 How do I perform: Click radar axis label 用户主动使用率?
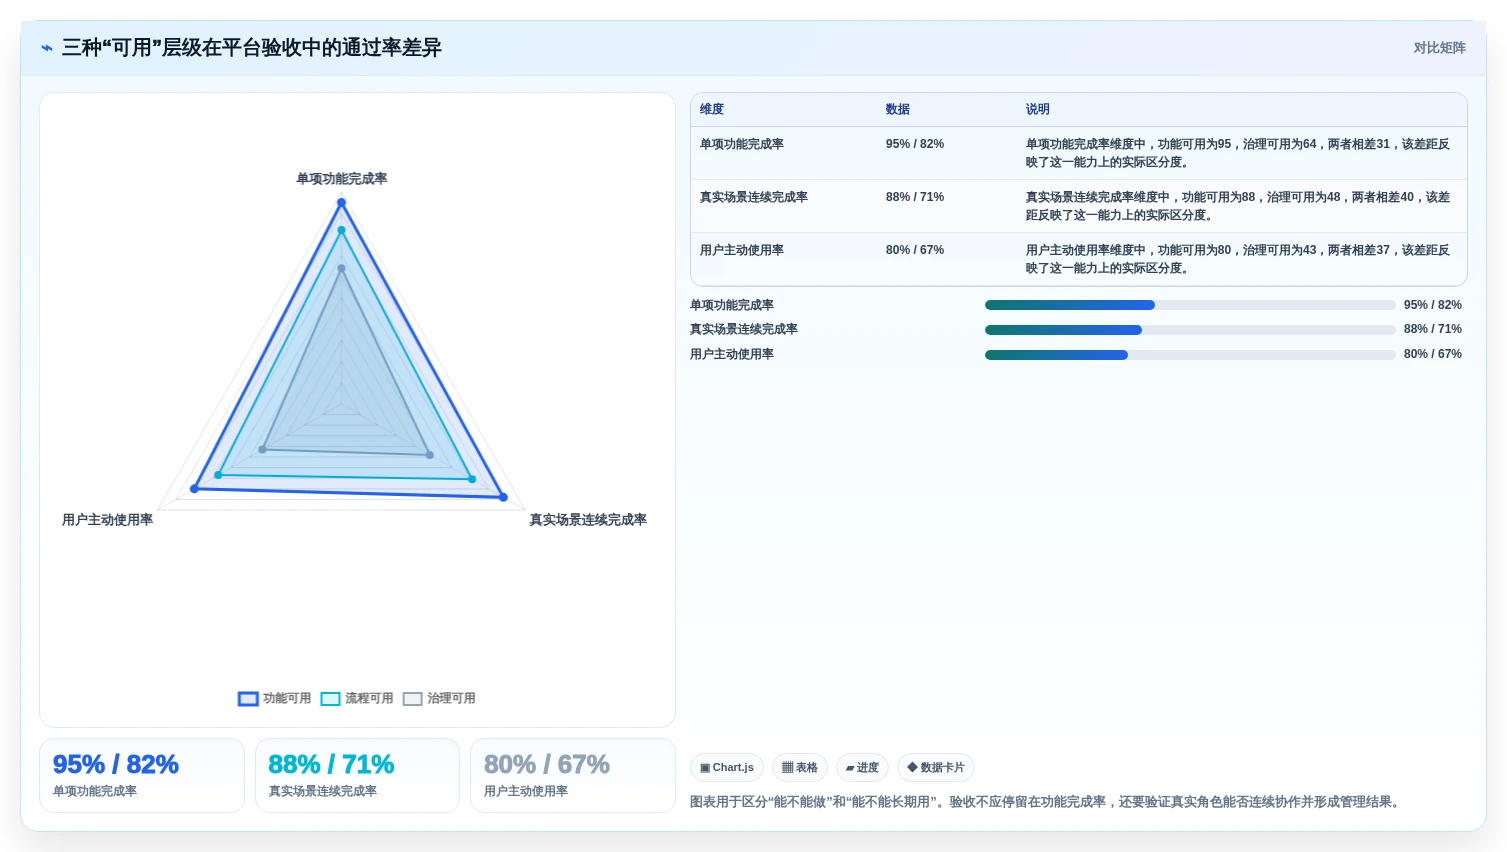point(108,520)
